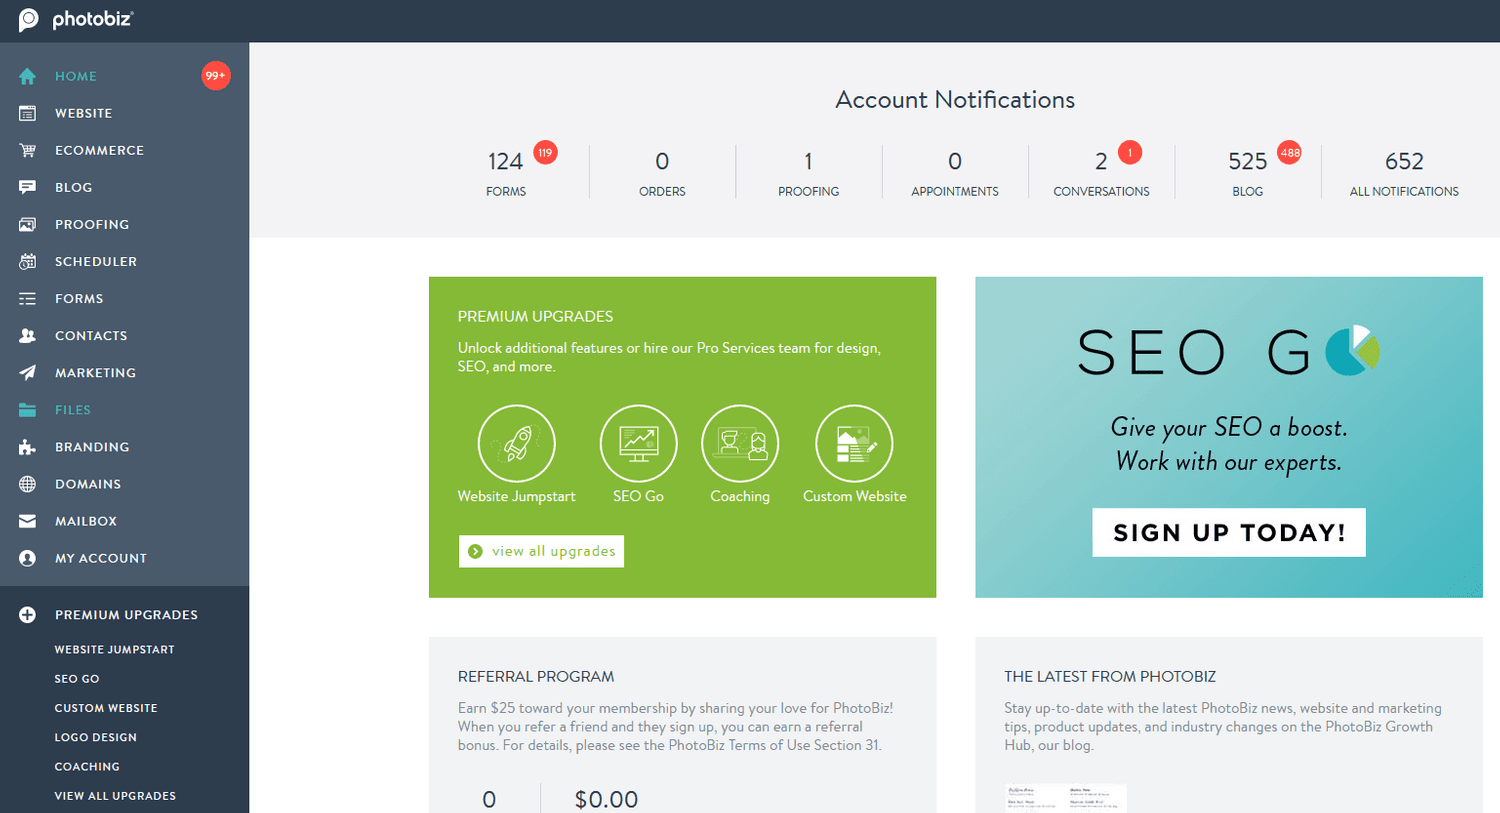
Task: Click the Home house icon in sidebar
Action: coord(27,76)
